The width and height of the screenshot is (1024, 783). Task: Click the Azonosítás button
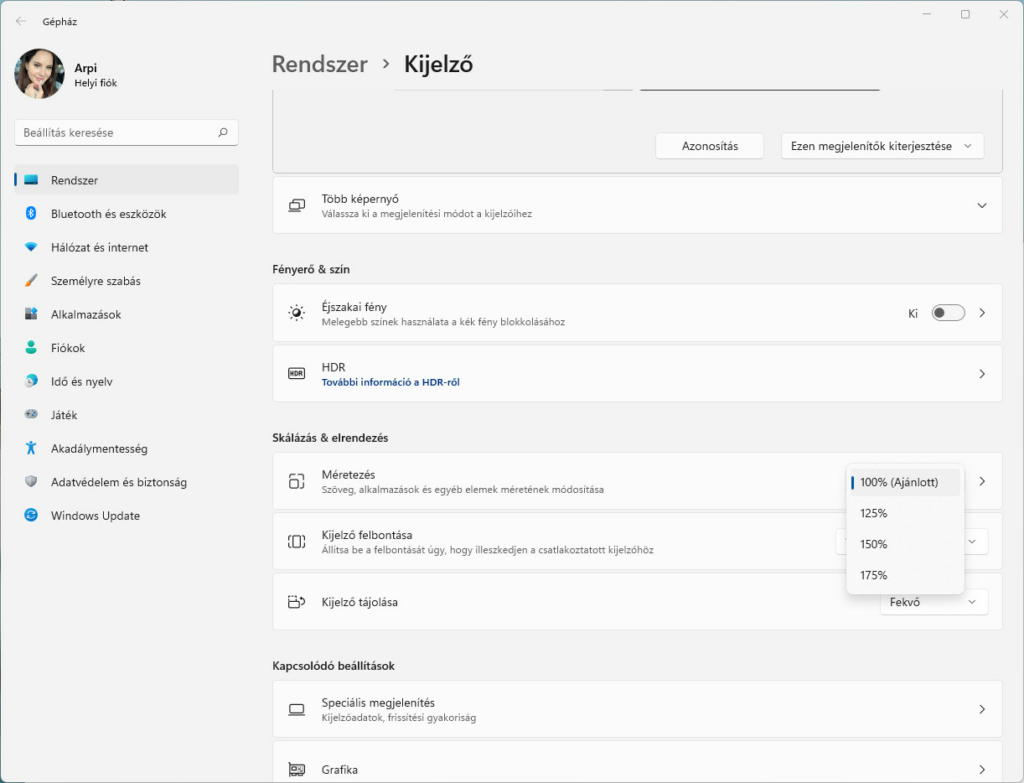click(x=709, y=146)
